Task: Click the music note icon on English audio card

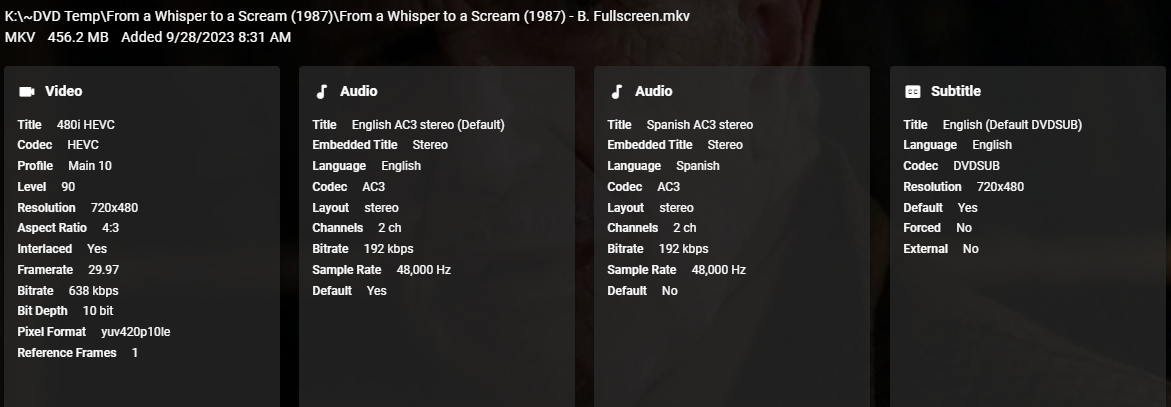Action: pyautogui.click(x=322, y=91)
